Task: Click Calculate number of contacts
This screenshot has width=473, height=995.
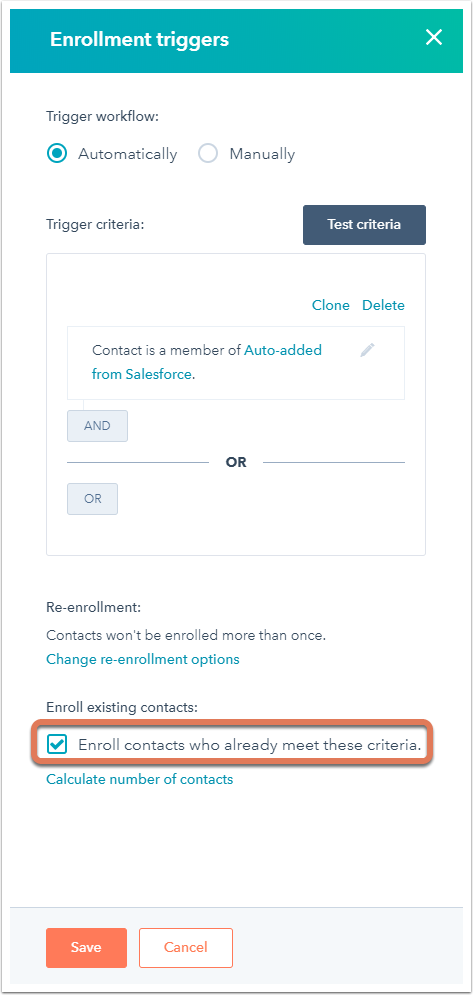Action: tap(140, 779)
